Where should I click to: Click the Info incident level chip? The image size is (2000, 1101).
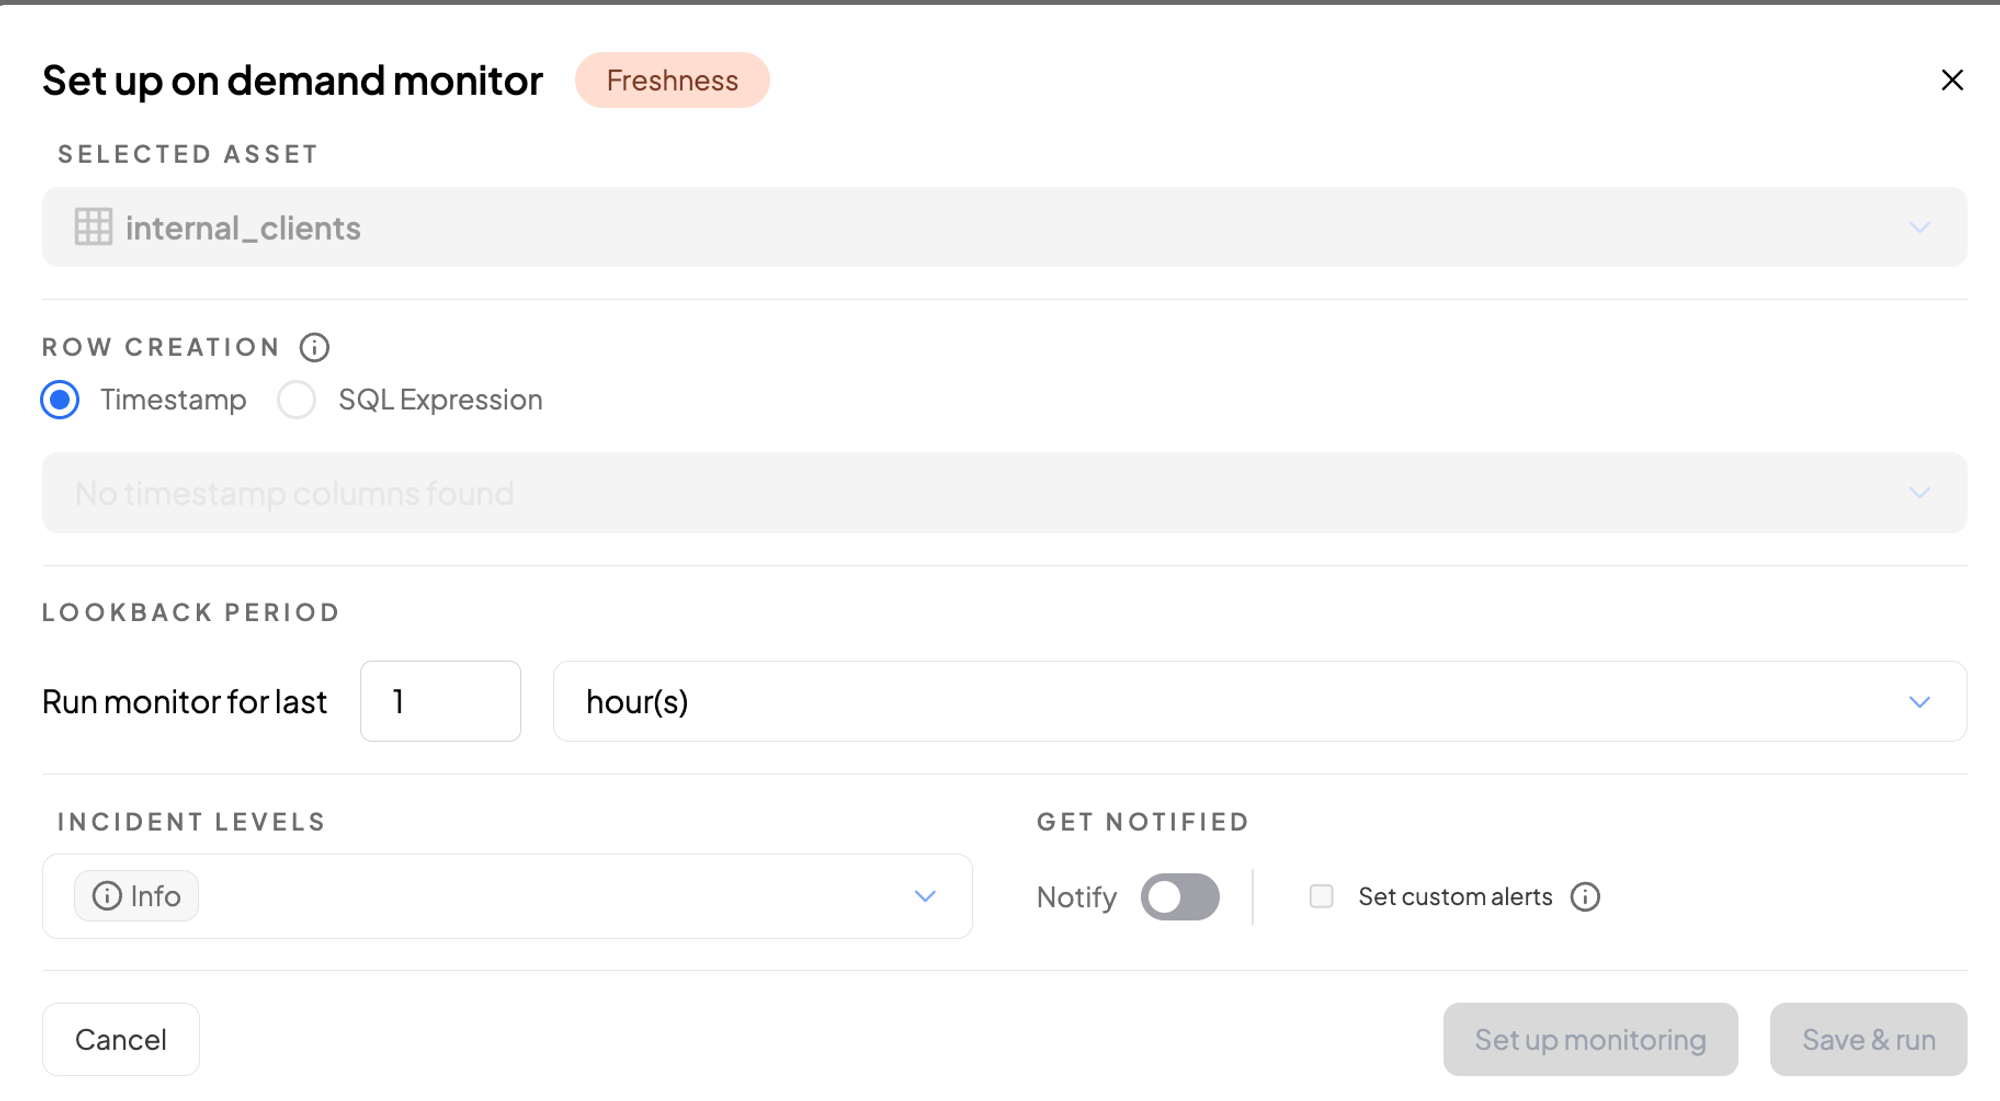137,896
